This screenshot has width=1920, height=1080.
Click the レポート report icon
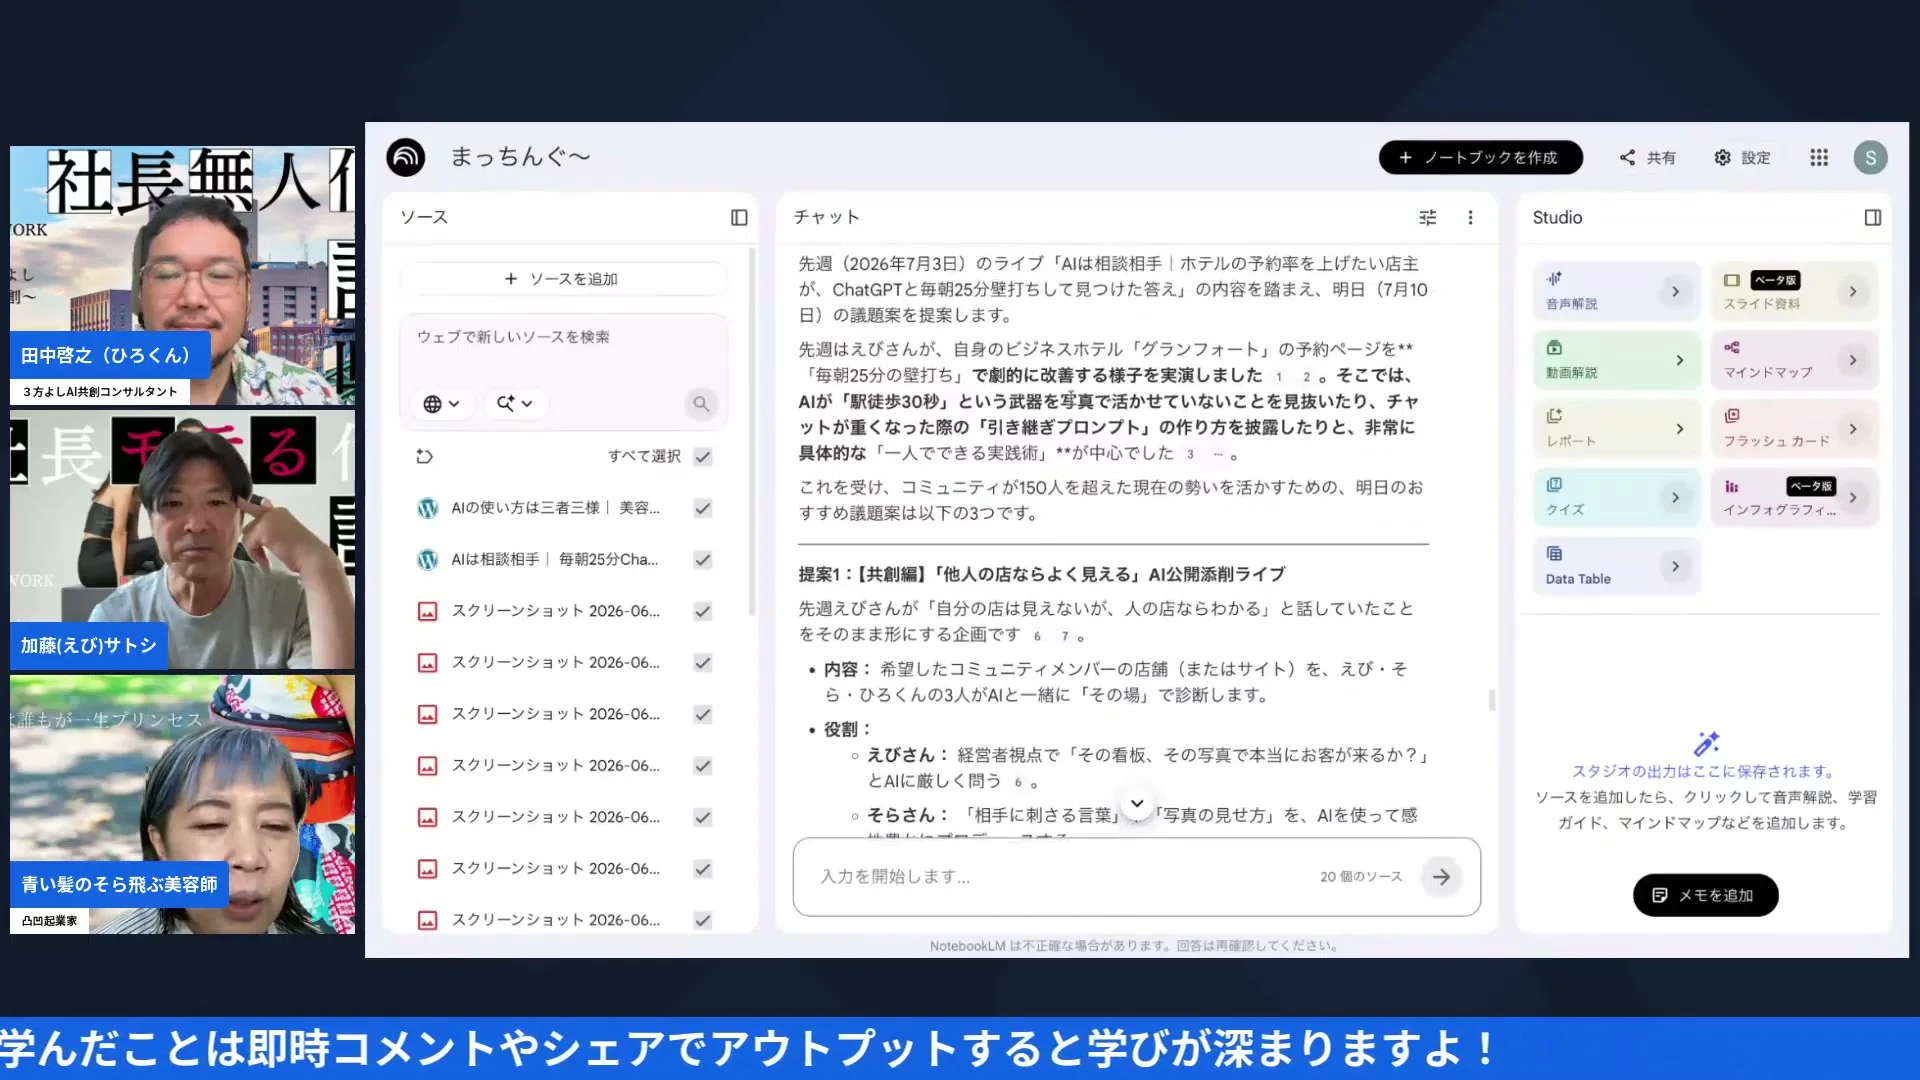click(1554, 416)
